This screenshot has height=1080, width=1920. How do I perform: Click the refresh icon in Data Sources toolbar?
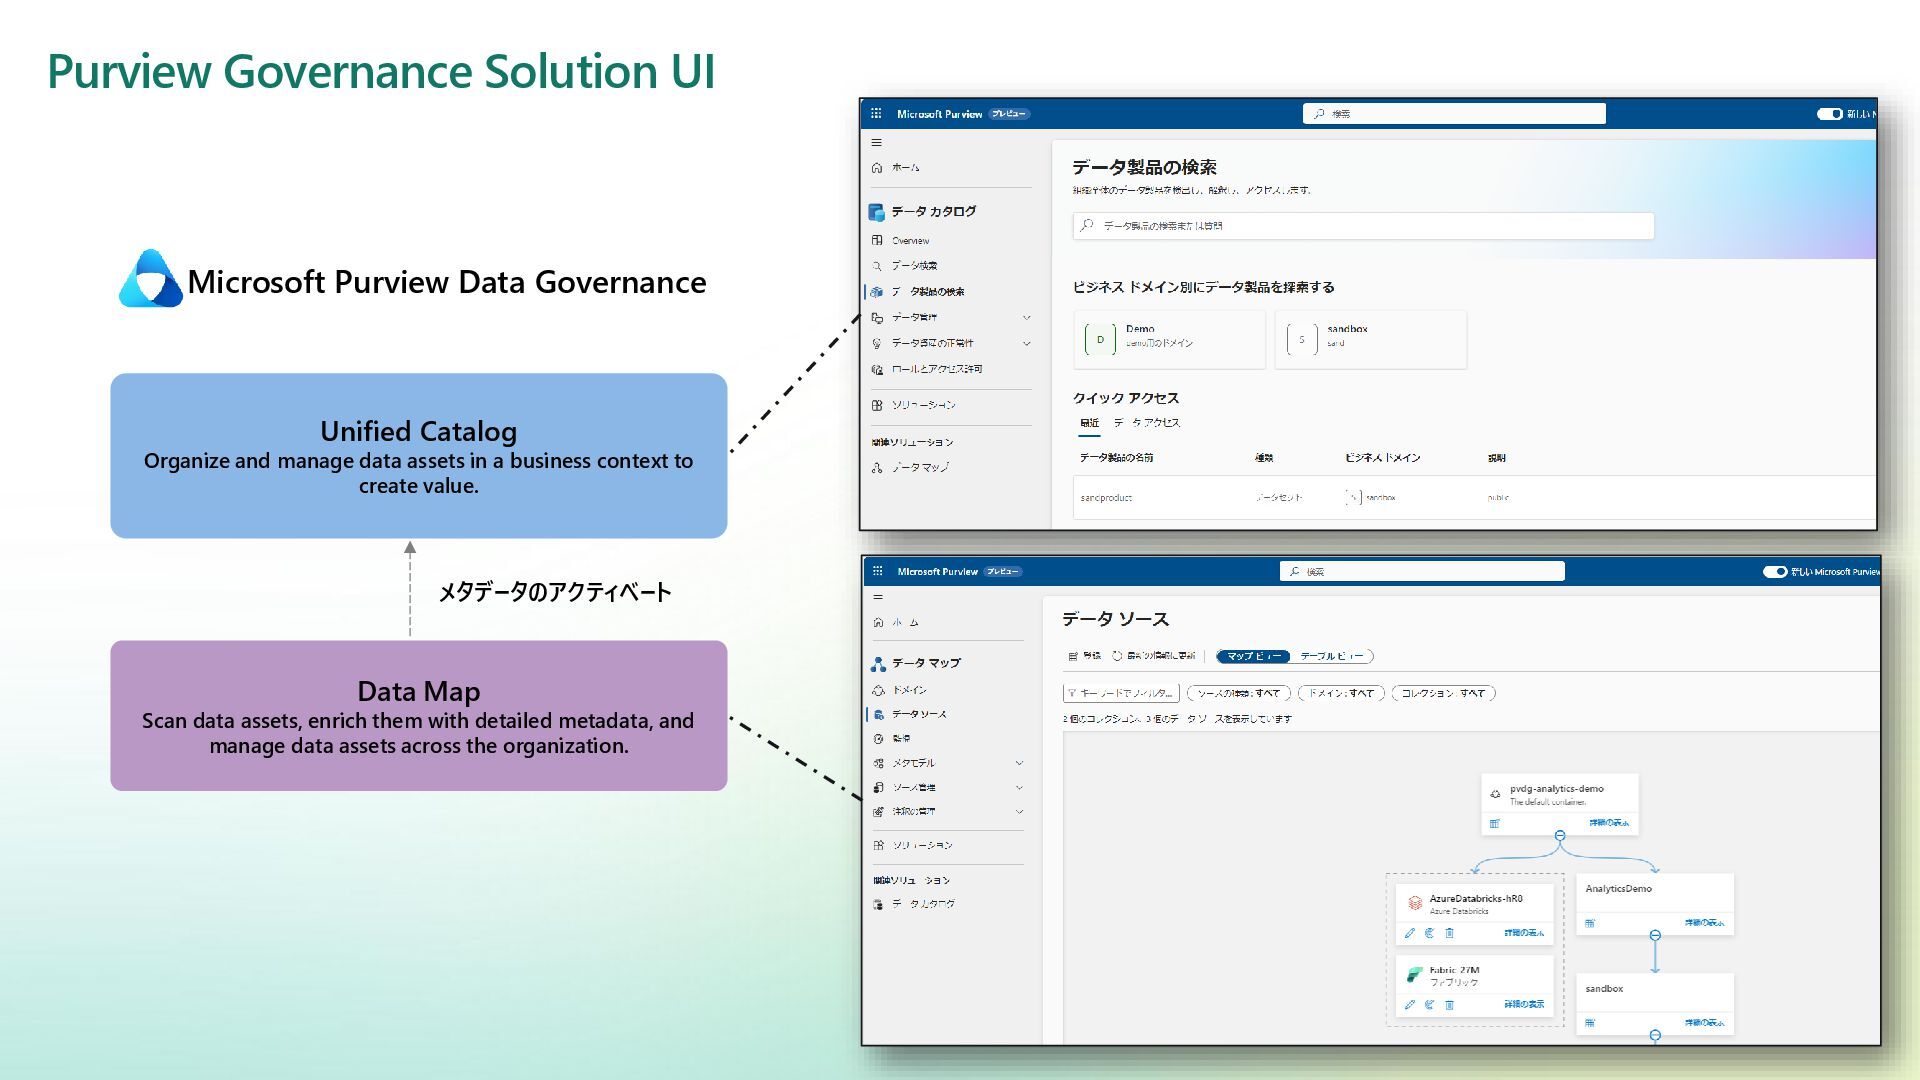tap(1117, 656)
